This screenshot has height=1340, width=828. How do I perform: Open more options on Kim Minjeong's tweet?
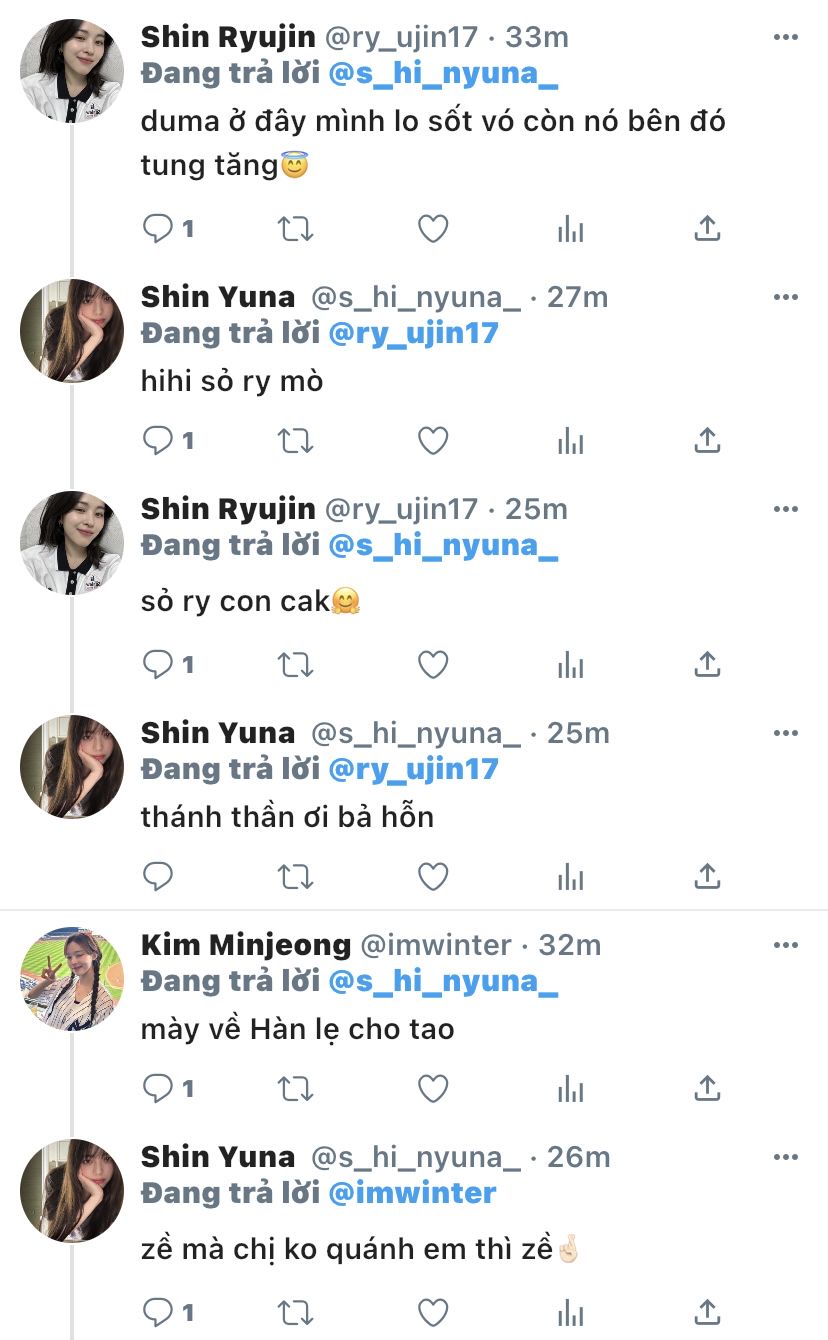[x=786, y=945]
